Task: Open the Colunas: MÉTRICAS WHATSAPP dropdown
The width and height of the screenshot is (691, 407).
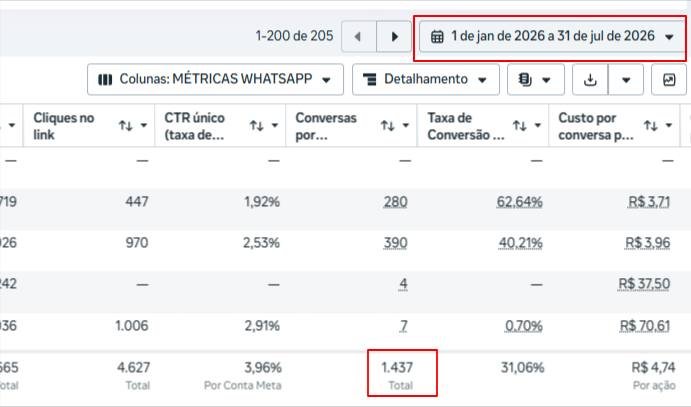Action: click(x=215, y=79)
